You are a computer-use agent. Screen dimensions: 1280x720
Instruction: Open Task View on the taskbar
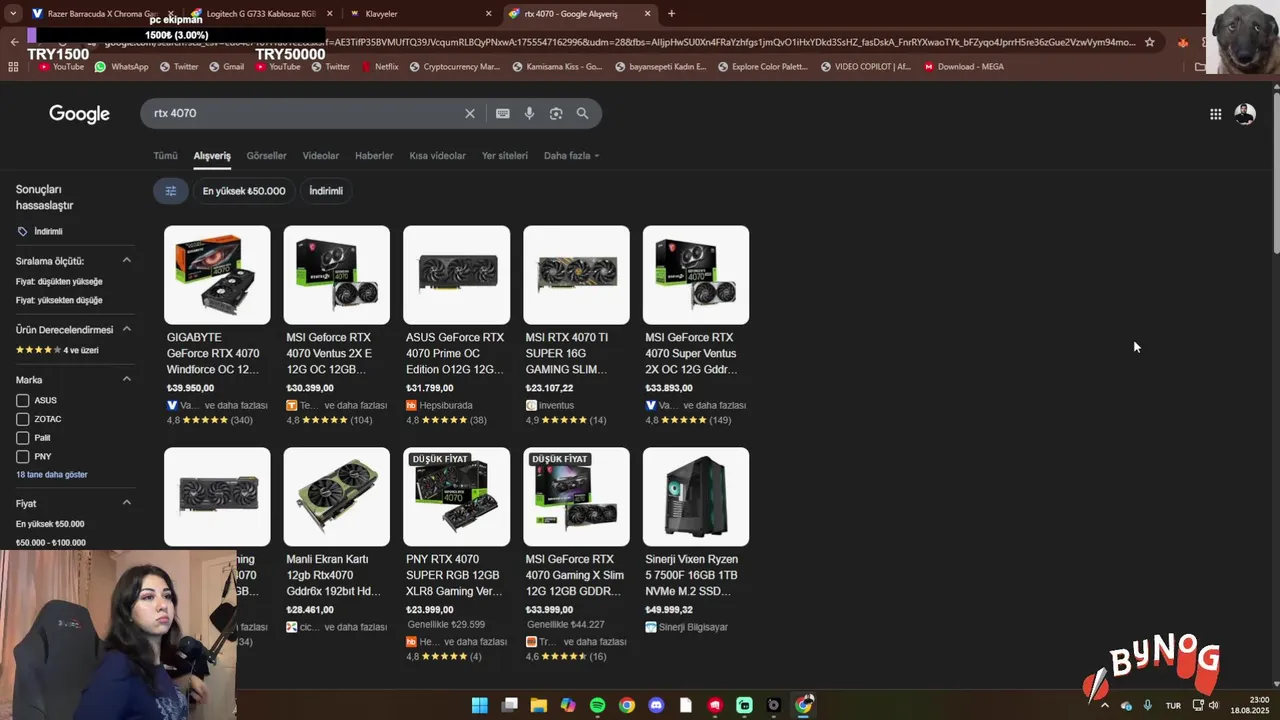pos(509,705)
